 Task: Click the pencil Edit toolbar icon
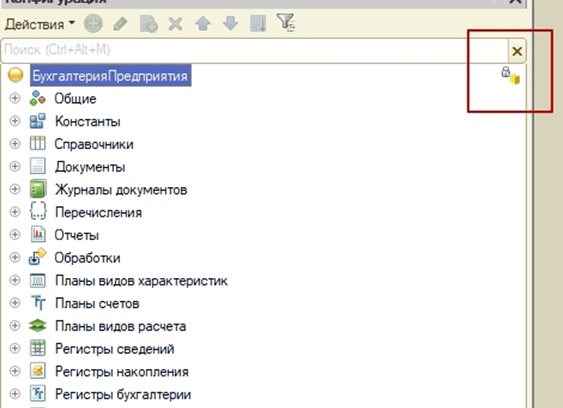120,24
